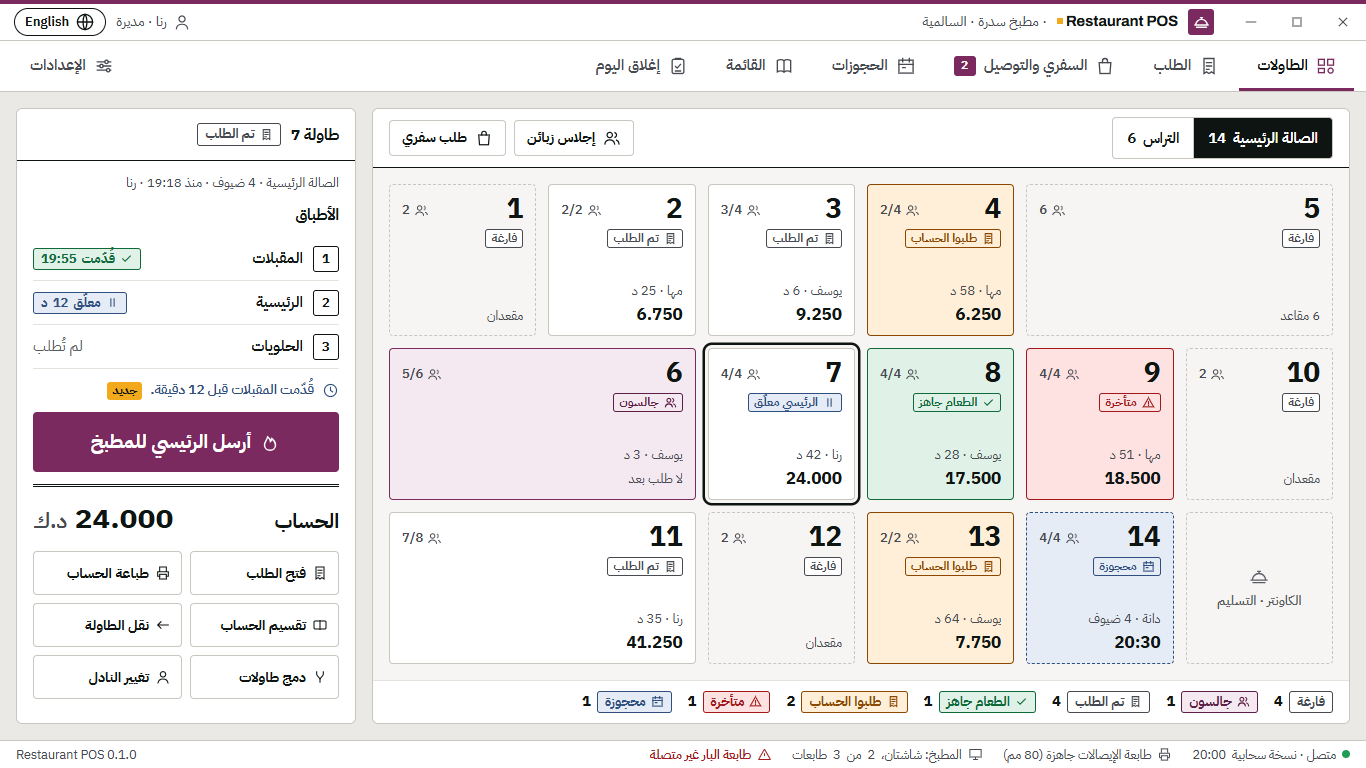This screenshot has width=1366, height=768.
Task: Click the kitchen screens monitor icon
Action: pyautogui.click(x=975, y=755)
